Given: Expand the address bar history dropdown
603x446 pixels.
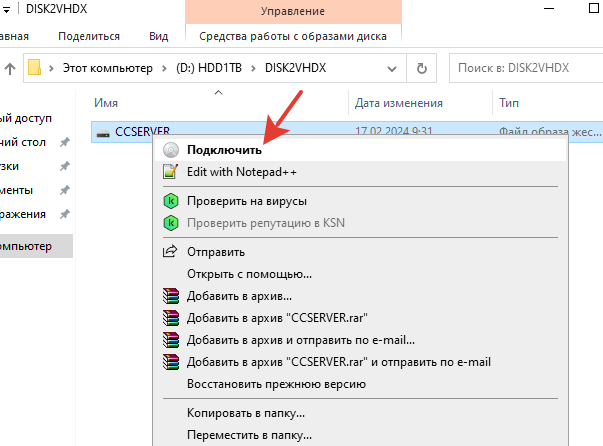Looking at the screenshot, I should coord(392,69).
